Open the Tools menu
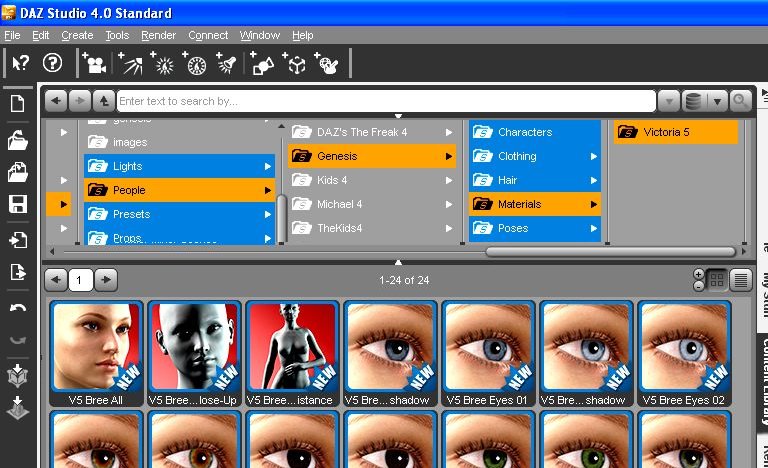Image resolution: width=768 pixels, height=468 pixels. pyautogui.click(x=117, y=35)
